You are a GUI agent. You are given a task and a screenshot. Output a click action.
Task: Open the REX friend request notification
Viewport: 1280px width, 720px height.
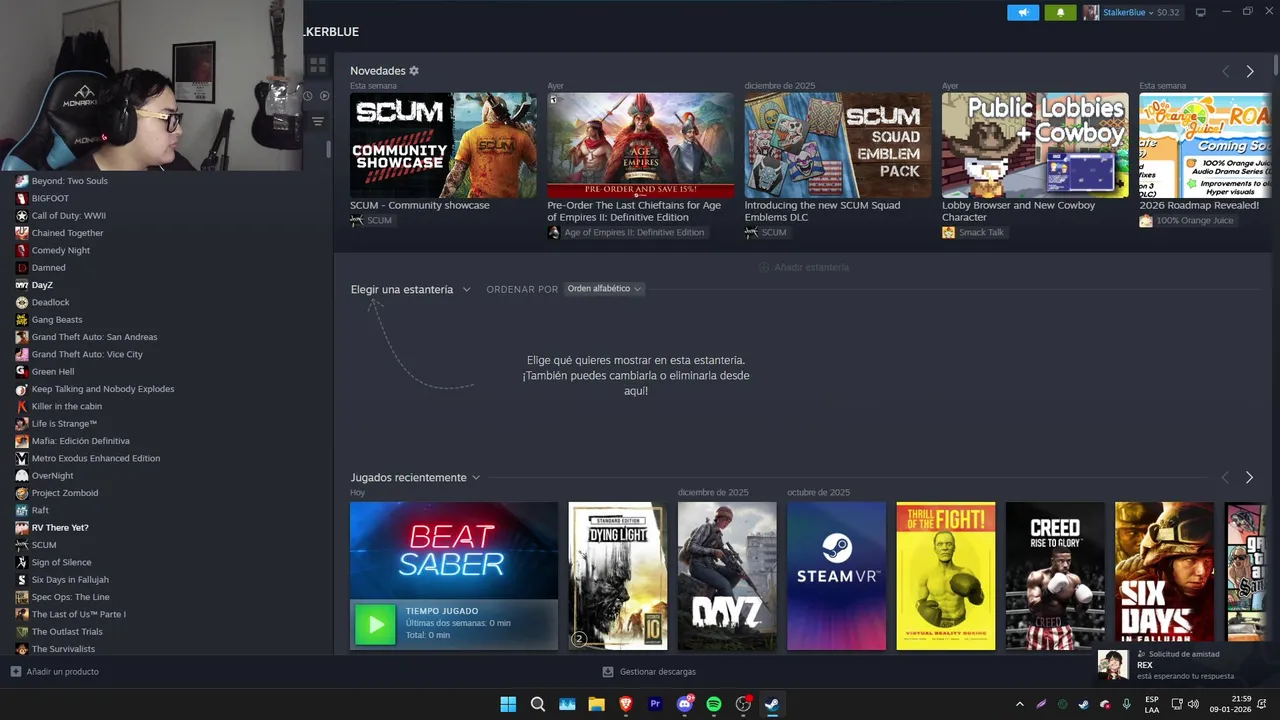(x=1186, y=665)
